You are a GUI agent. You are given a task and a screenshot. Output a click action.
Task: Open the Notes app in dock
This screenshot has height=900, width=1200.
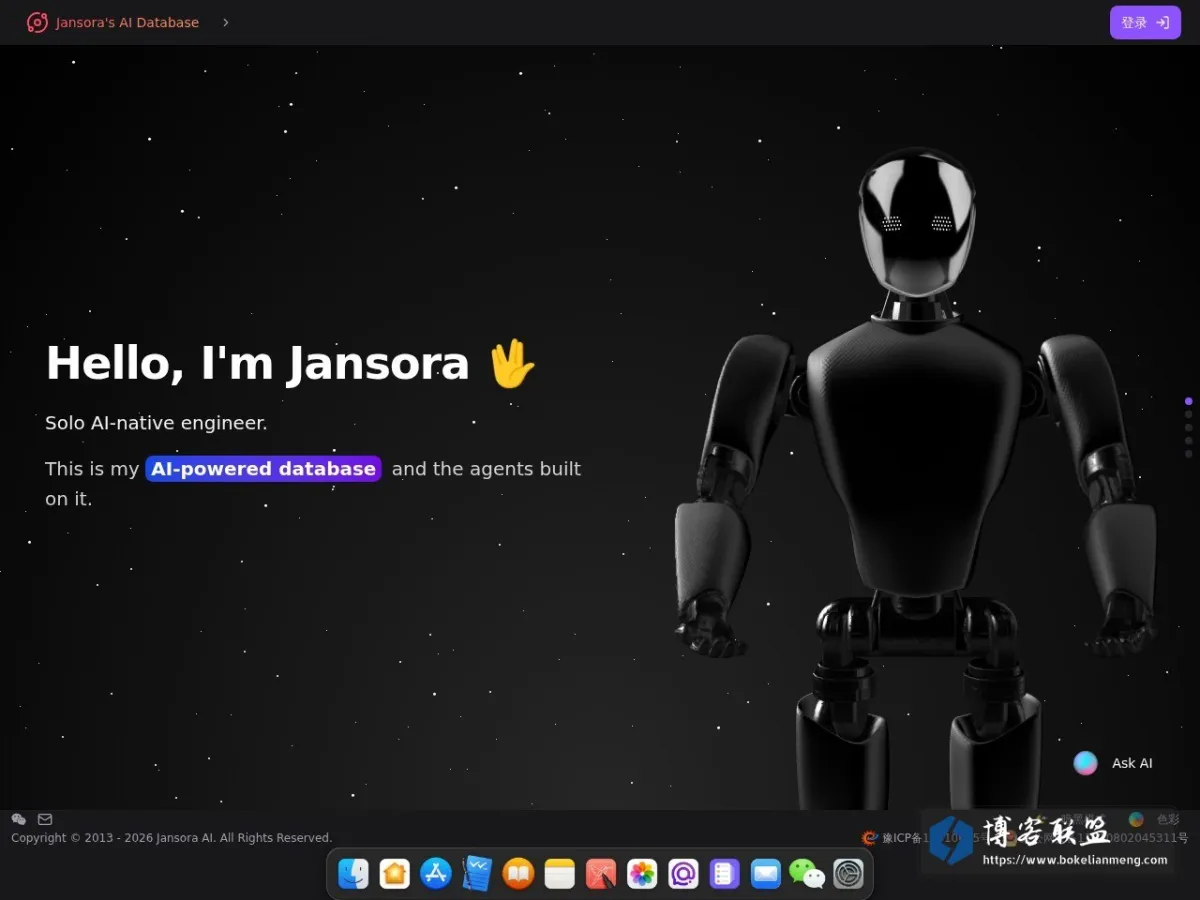coord(559,874)
